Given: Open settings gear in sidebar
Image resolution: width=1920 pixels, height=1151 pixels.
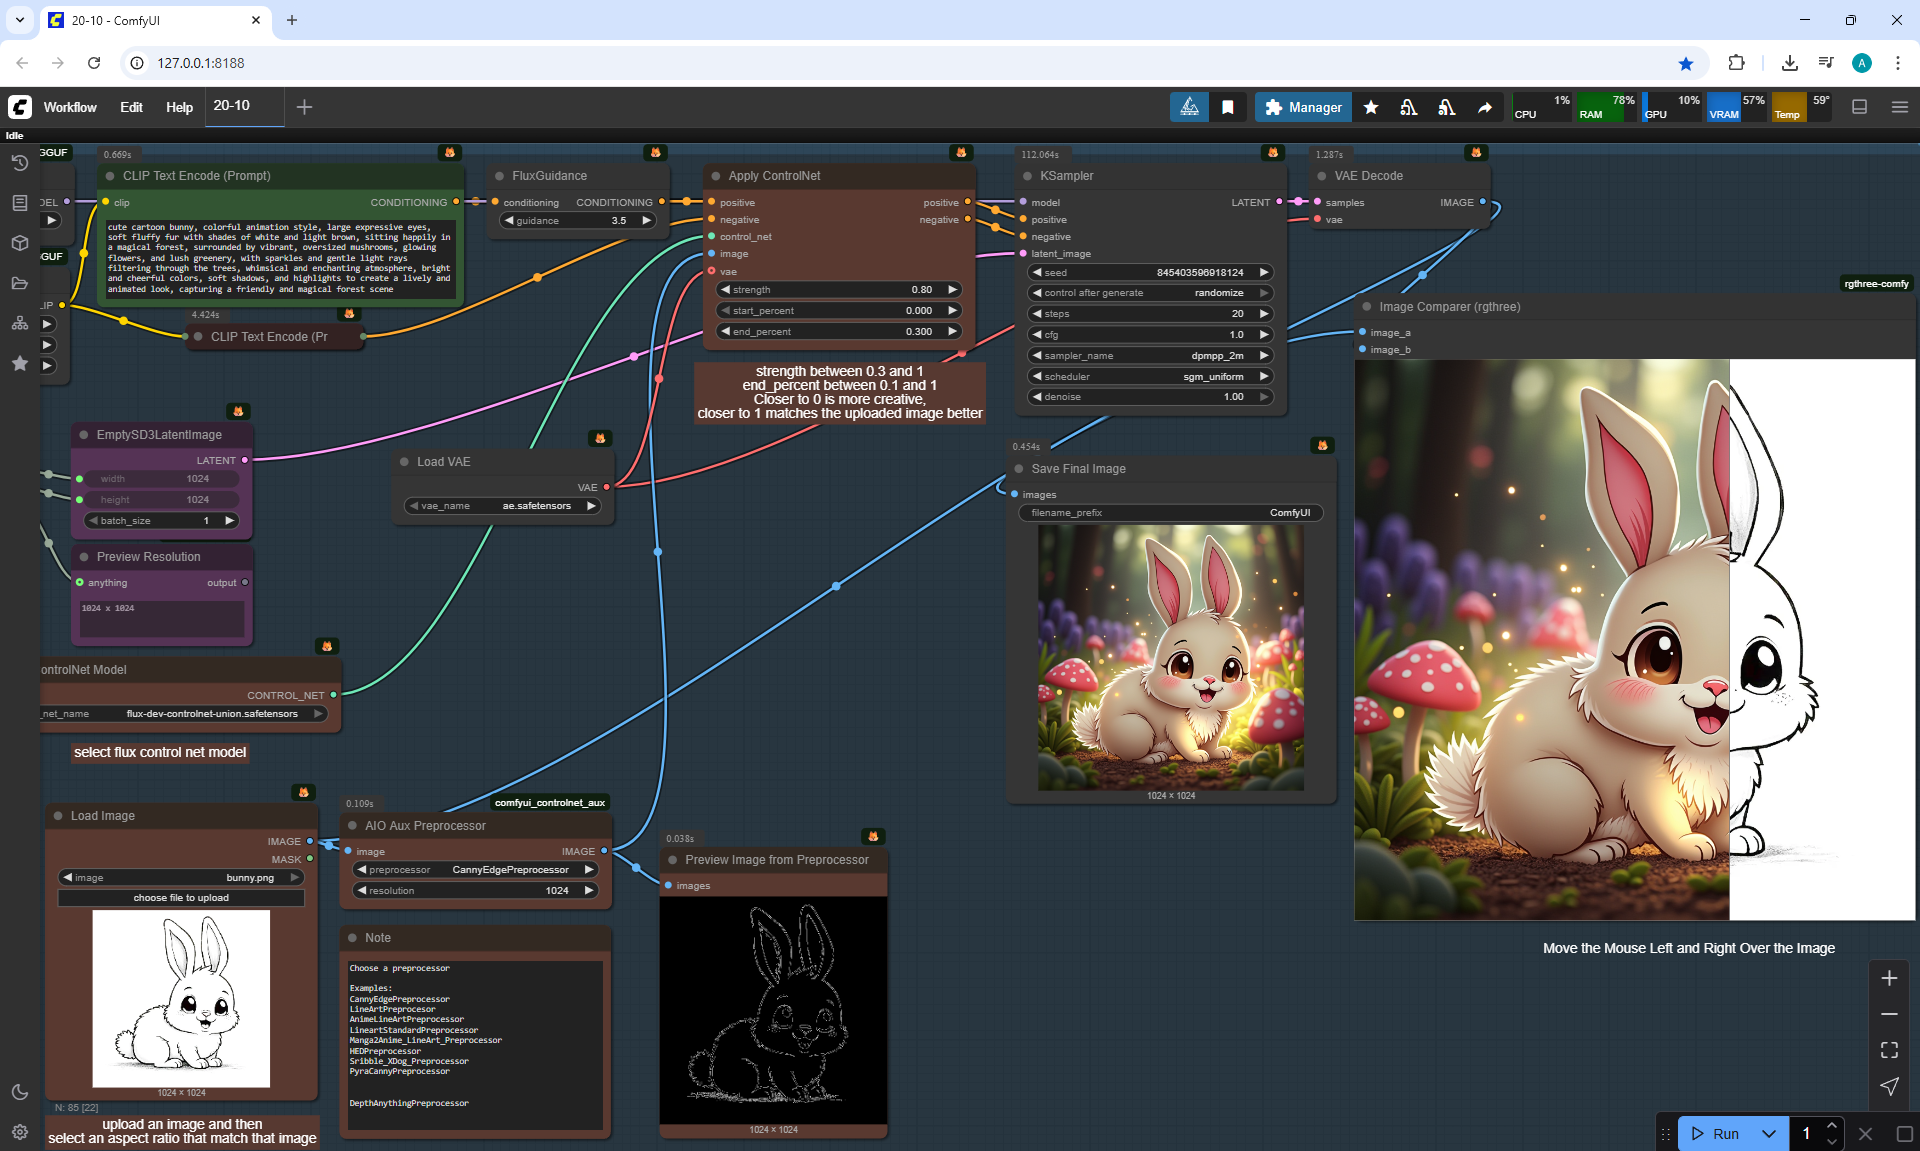Looking at the screenshot, I should (19, 1132).
